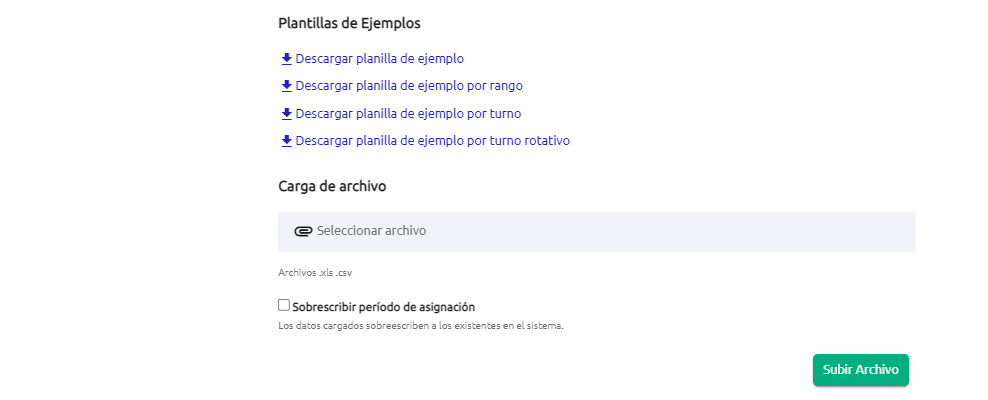The image size is (988, 400).
Task: Click the 'Plantillas de Ejemplos' heading
Action: tap(350, 23)
